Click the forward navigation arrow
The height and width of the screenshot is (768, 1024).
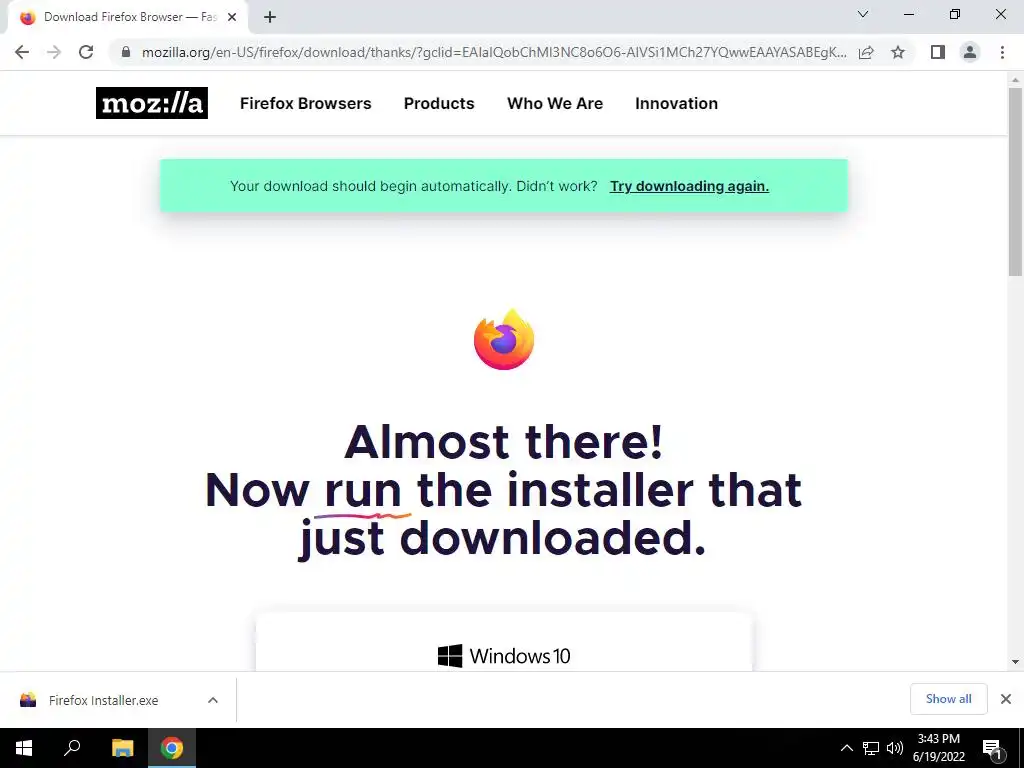point(54,52)
